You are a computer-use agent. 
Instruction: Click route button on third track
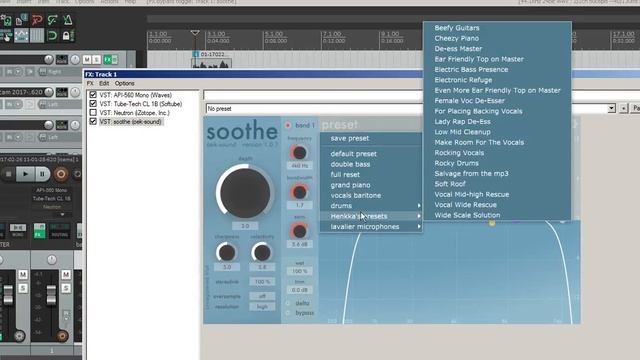62,125
